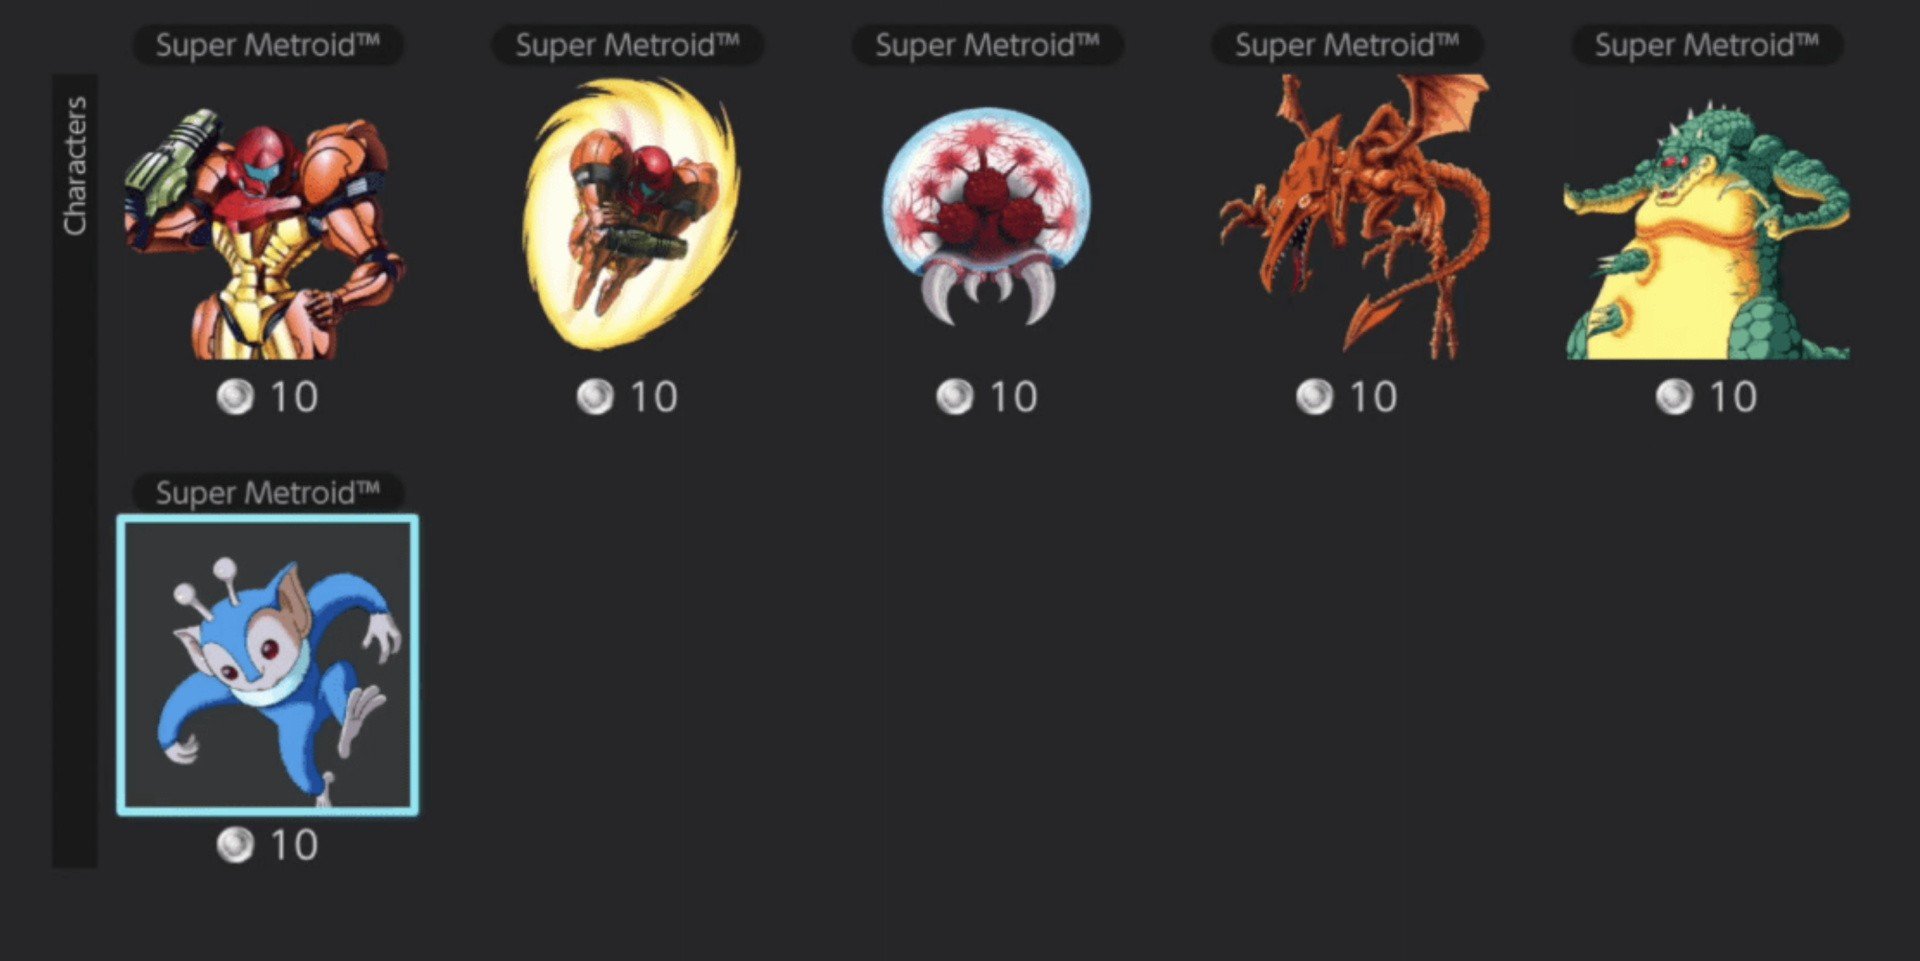
Task: Select the orange Ridley dragon icon
Action: [1353, 216]
